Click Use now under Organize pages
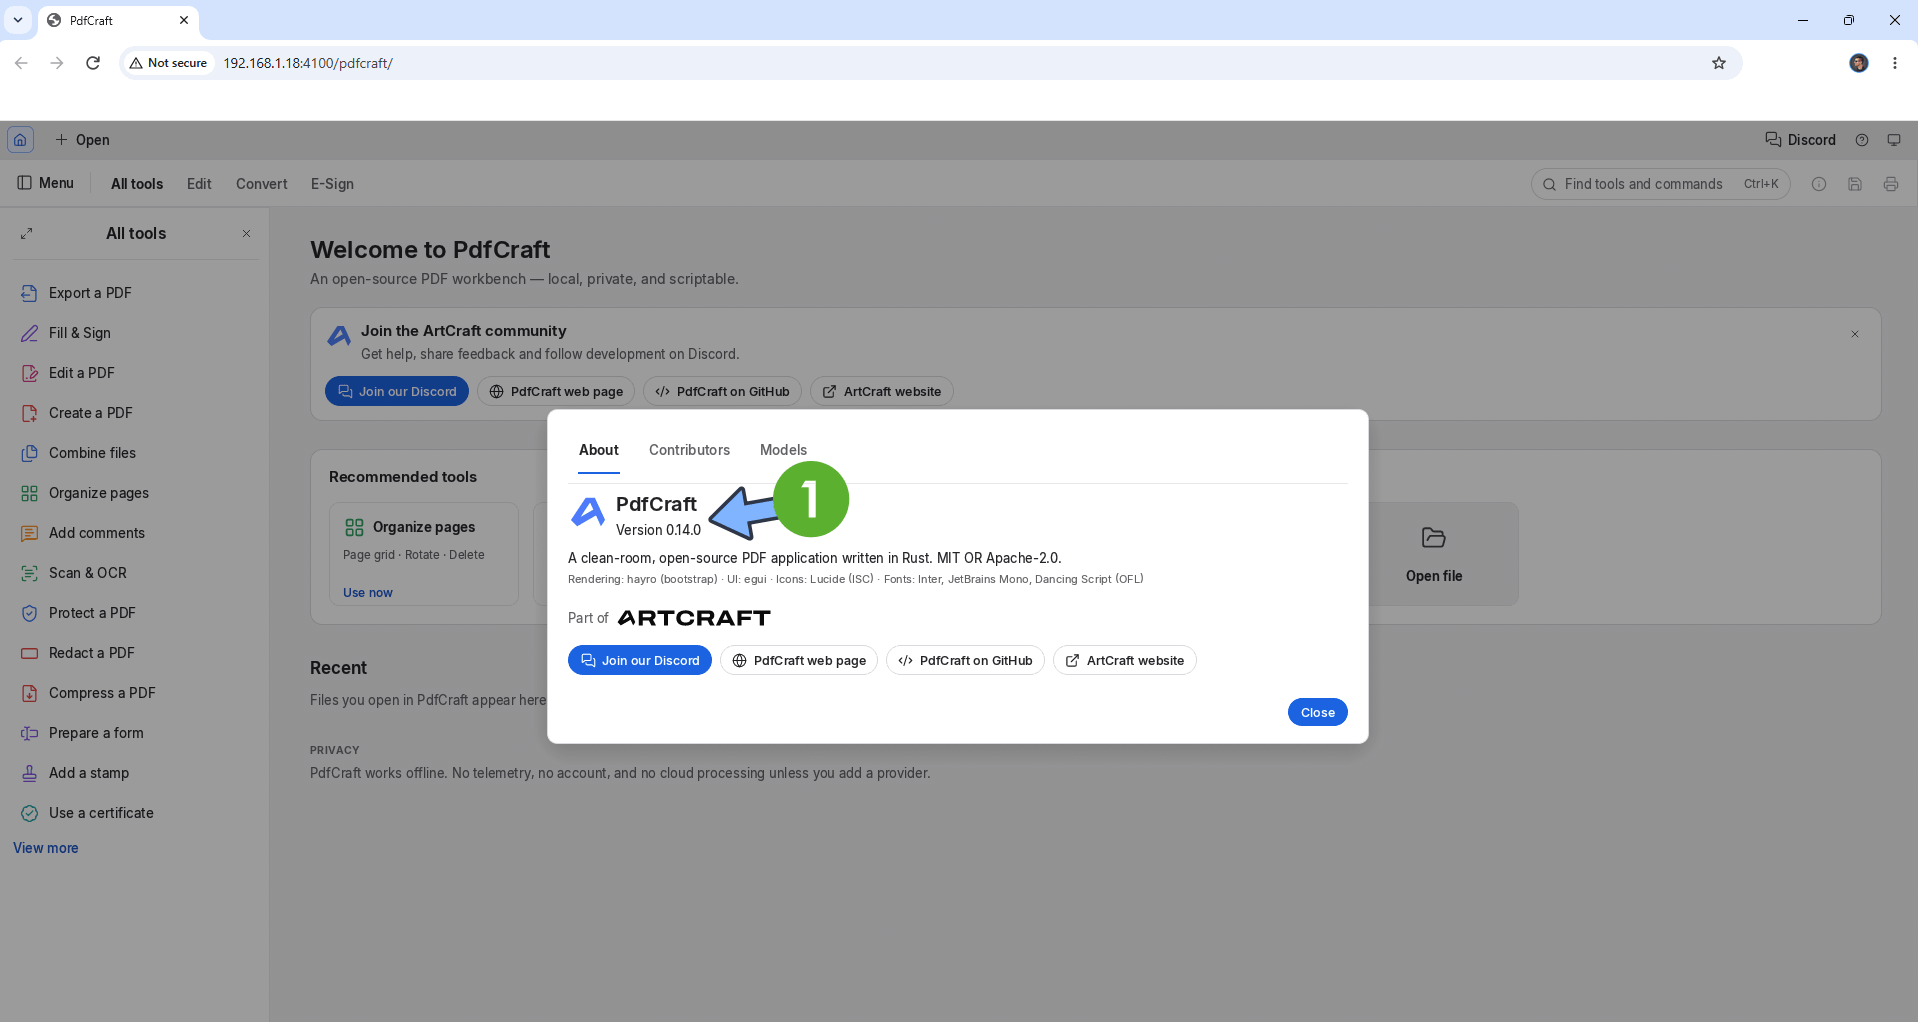This screenshot has width=1918, height=1022. pos(368,593)
